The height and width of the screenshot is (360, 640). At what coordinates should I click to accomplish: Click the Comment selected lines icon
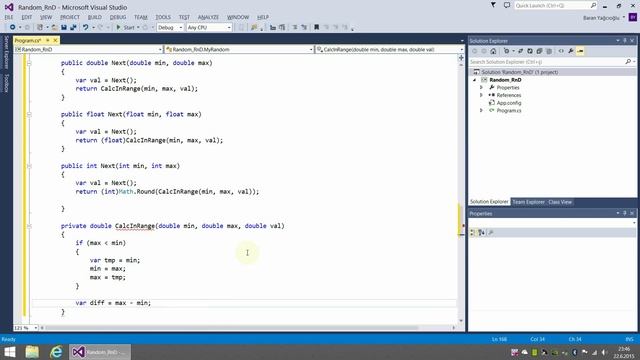(295, 27)
